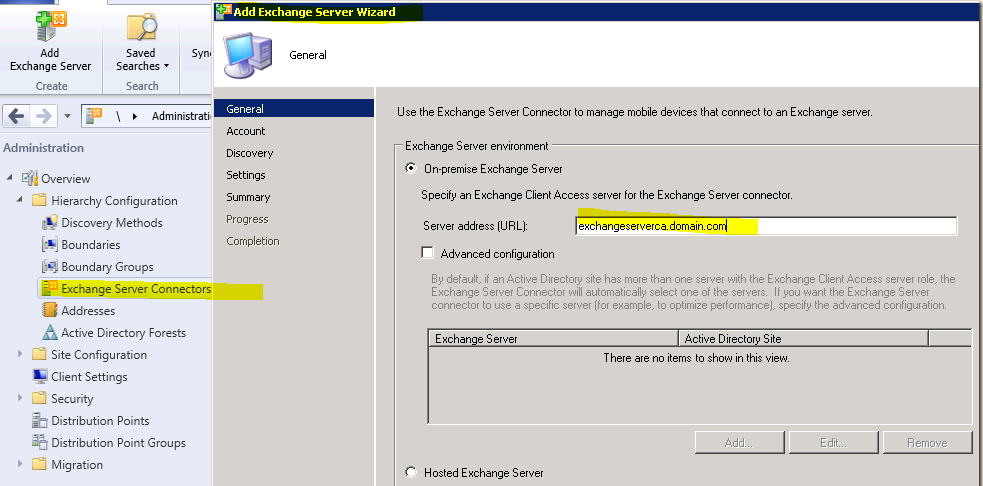This screenshot has width=983, height=486.
Task: Click the Add Exchange Server ribbon icon
Action: [51, 26]
